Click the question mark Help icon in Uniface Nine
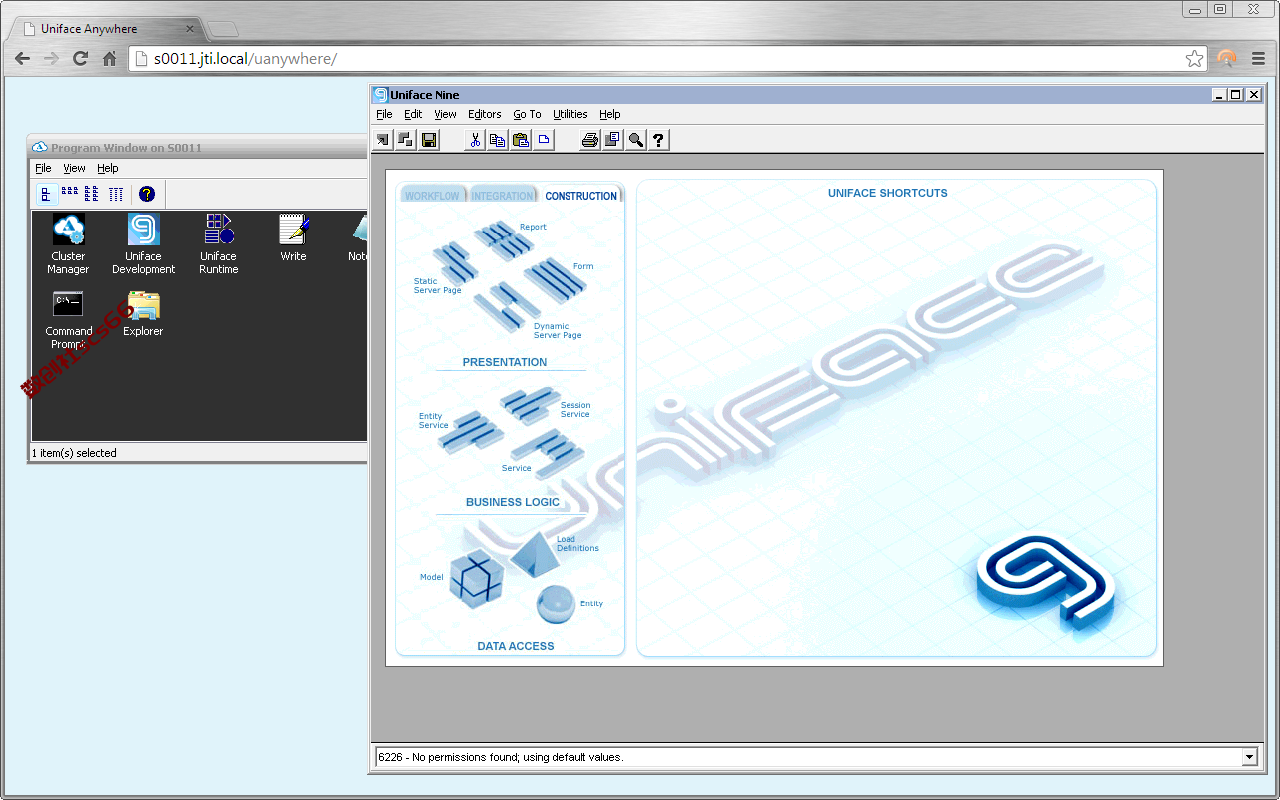The height and width of the screenshot is (800, 1280). [659, 140]
